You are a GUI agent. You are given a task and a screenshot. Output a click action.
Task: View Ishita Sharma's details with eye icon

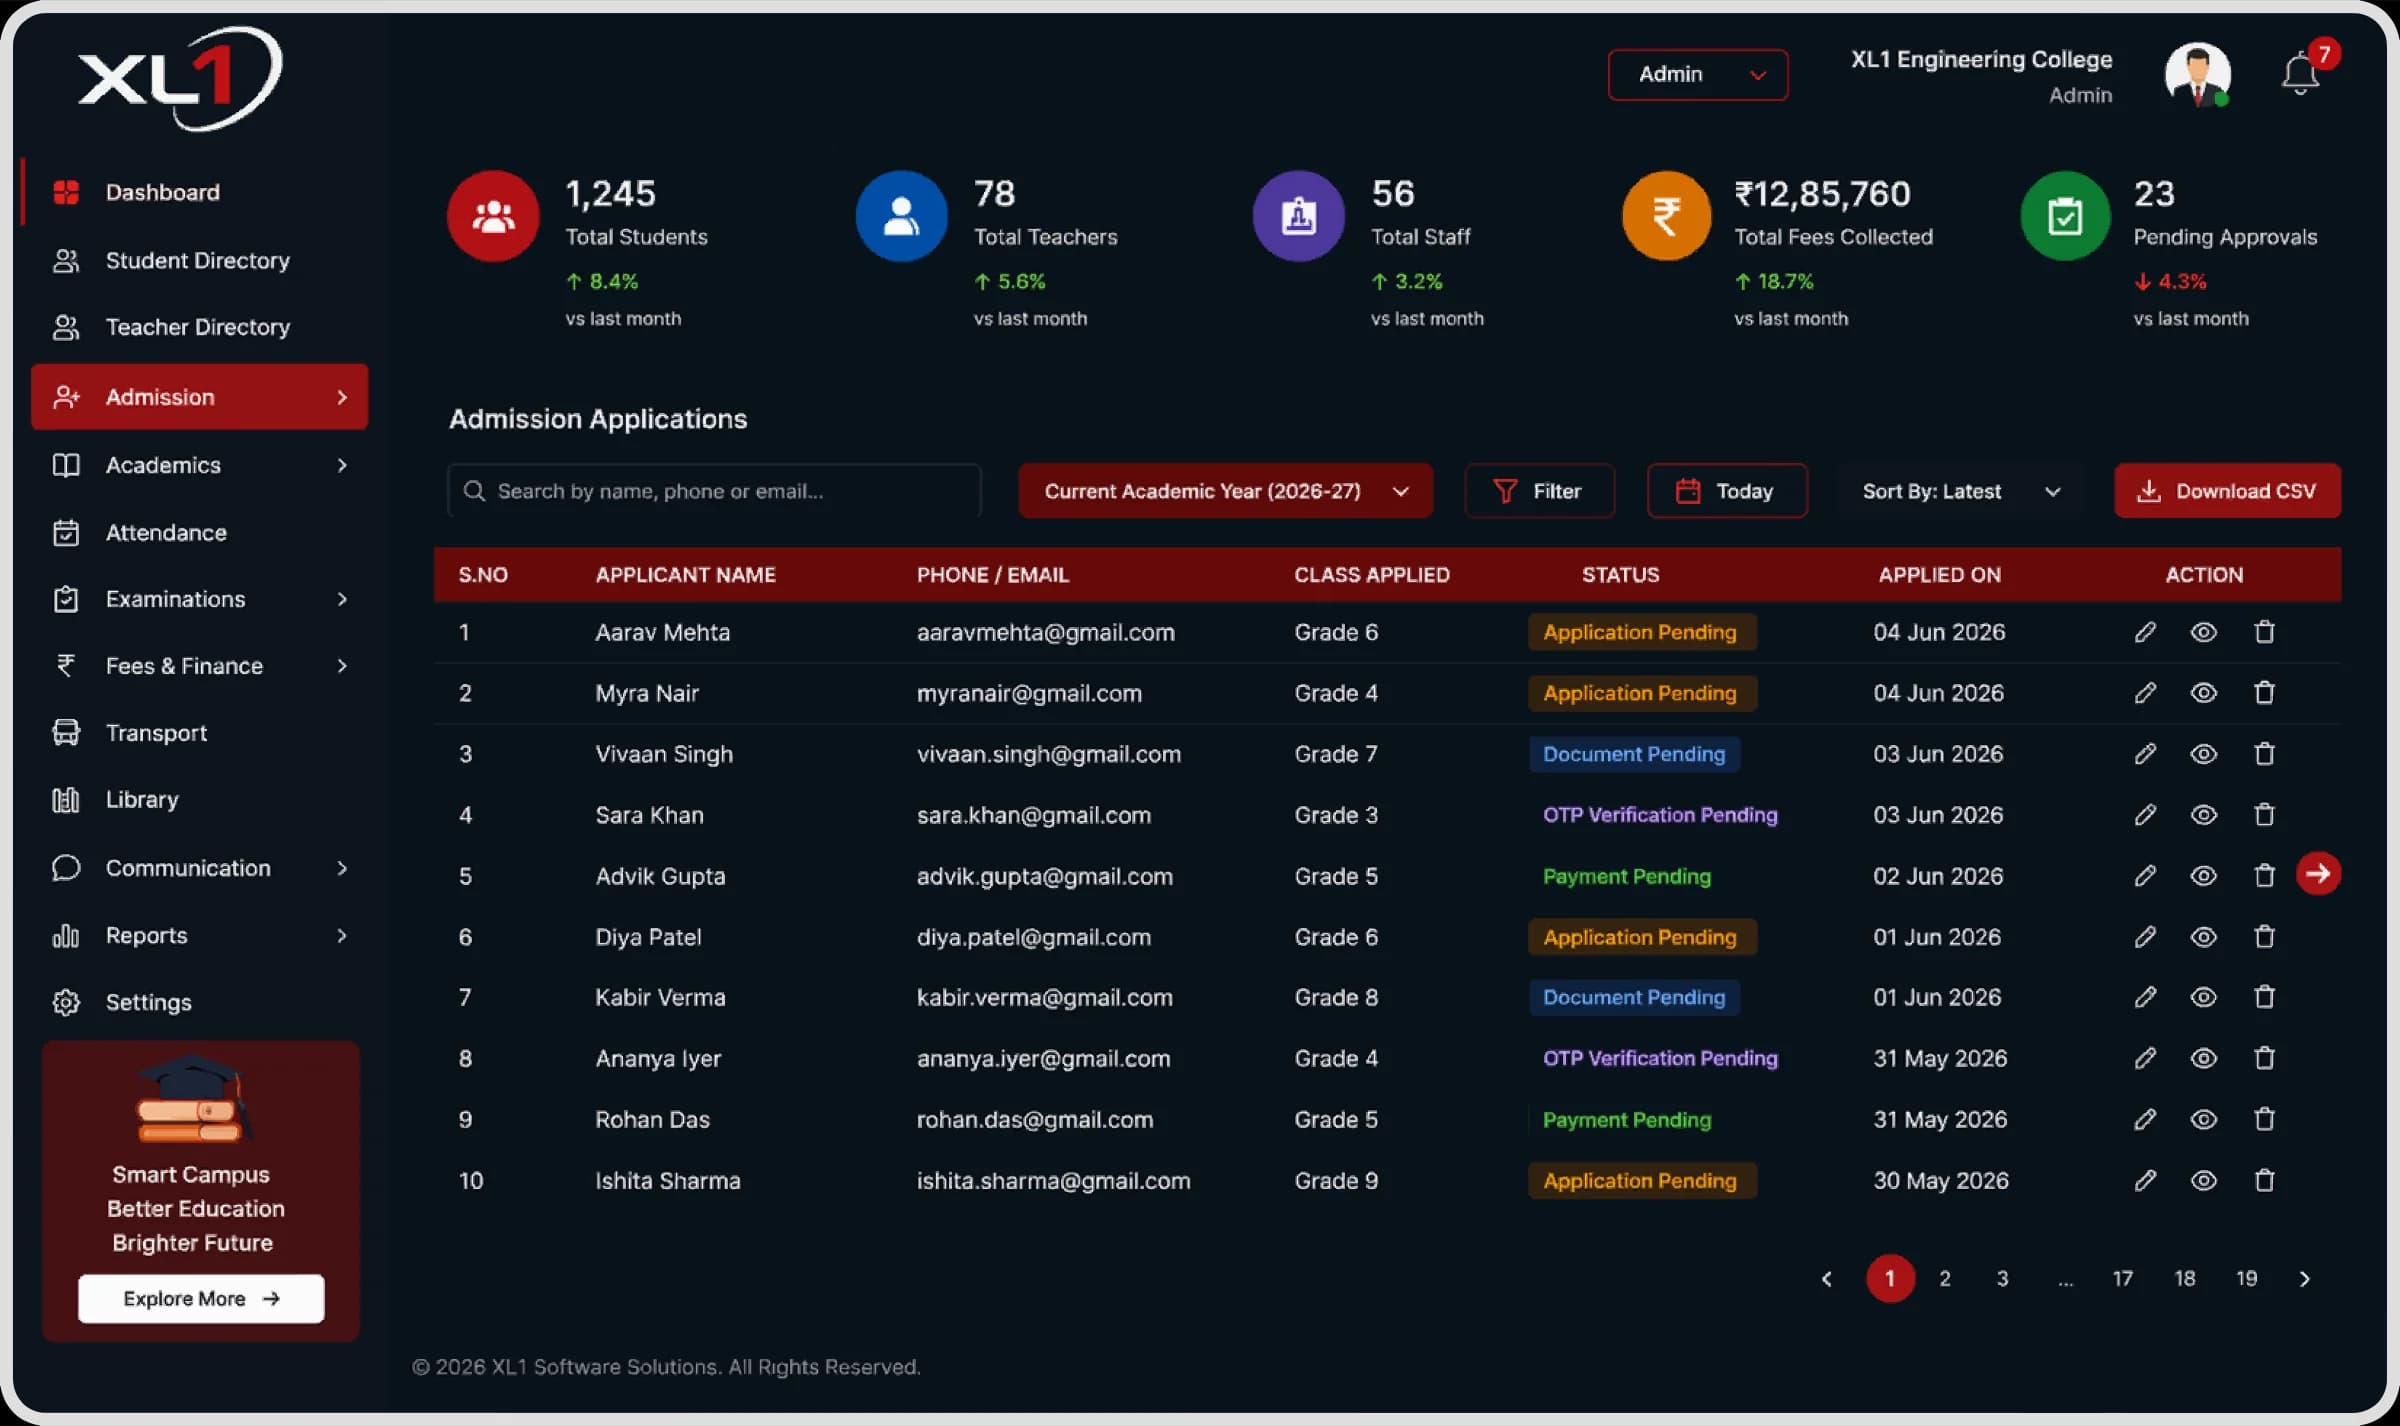[2204, 1181]
